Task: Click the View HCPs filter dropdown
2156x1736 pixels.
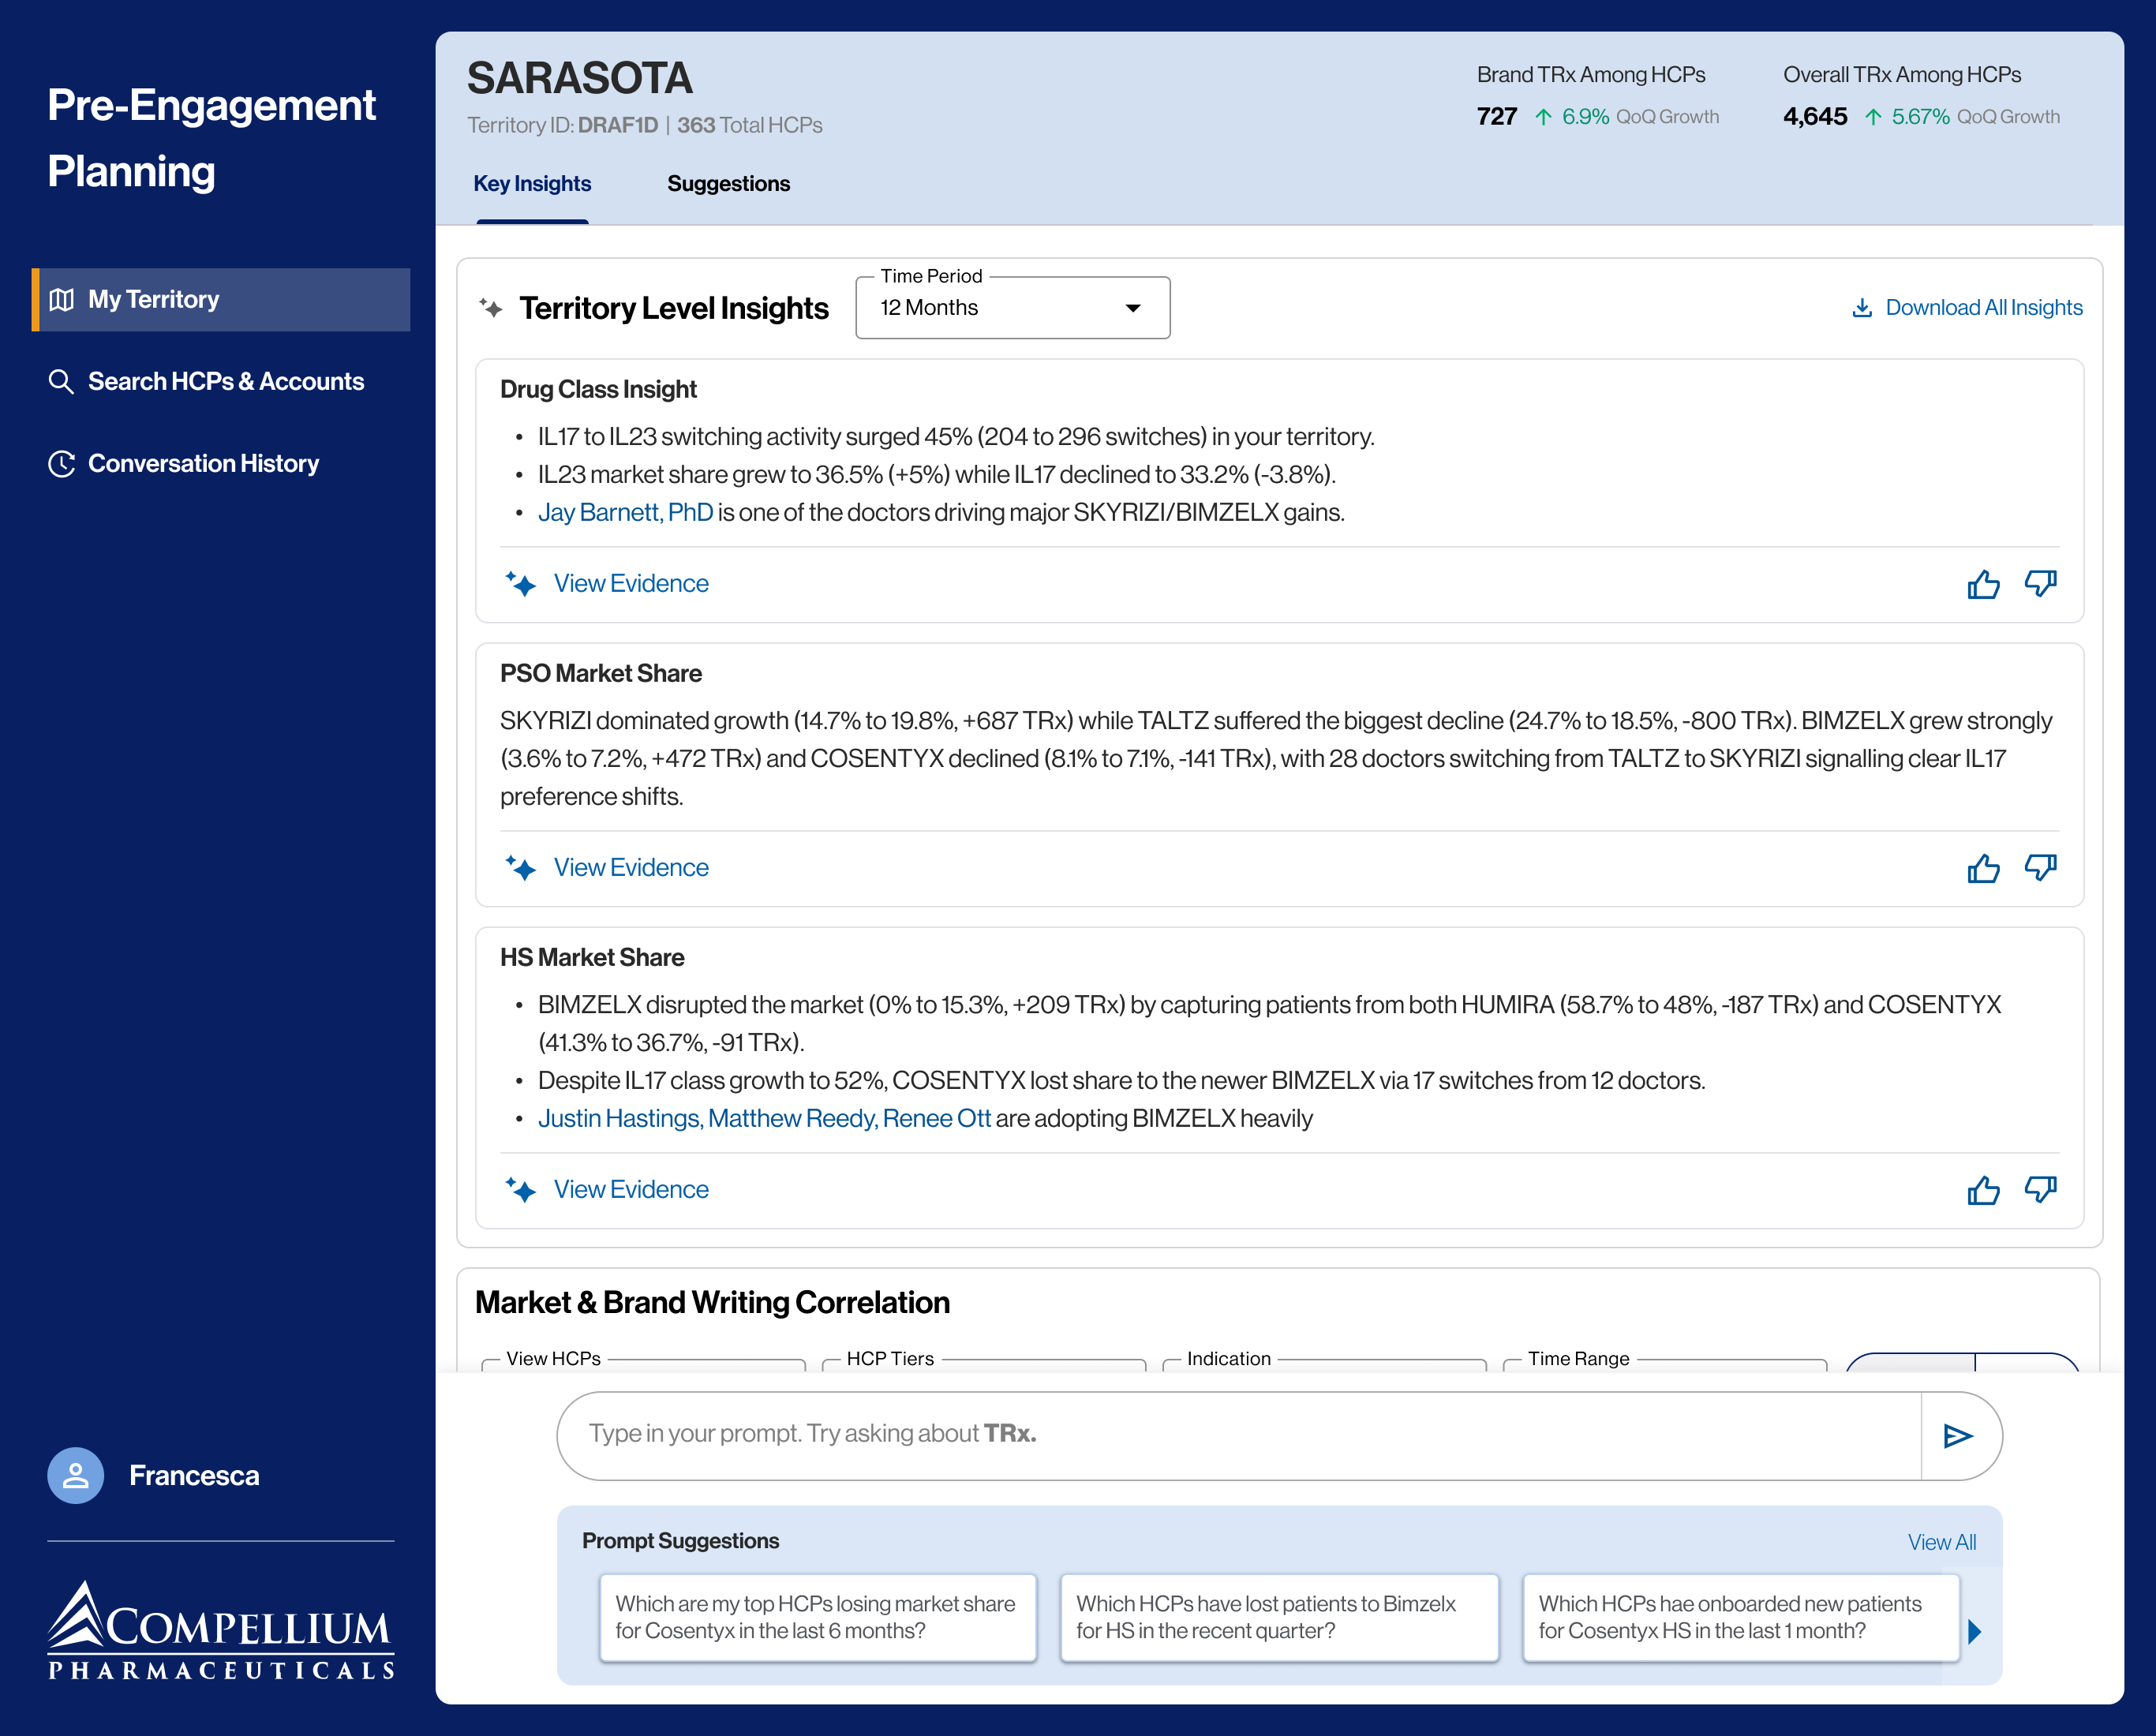Action: click(643, 1362)
